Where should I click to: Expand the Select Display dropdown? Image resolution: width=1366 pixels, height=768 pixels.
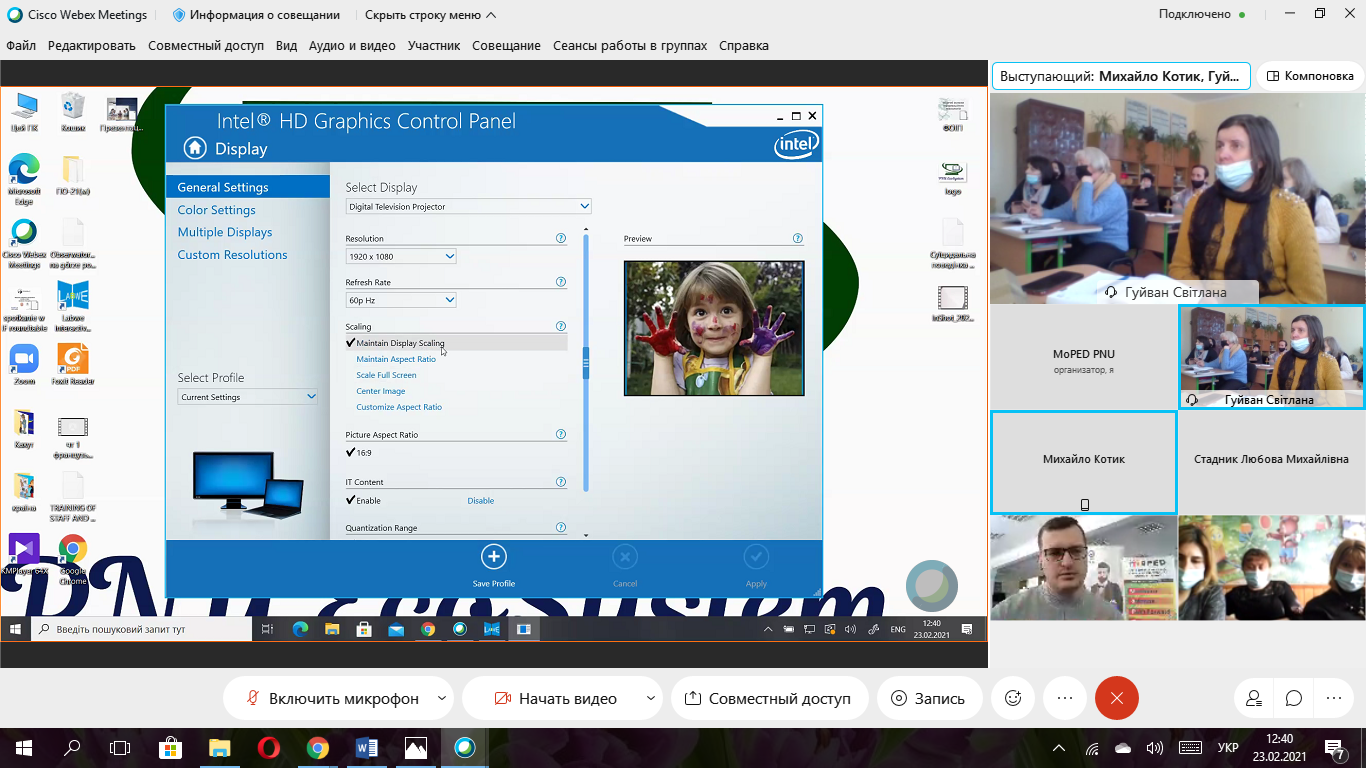coord(469,206)
